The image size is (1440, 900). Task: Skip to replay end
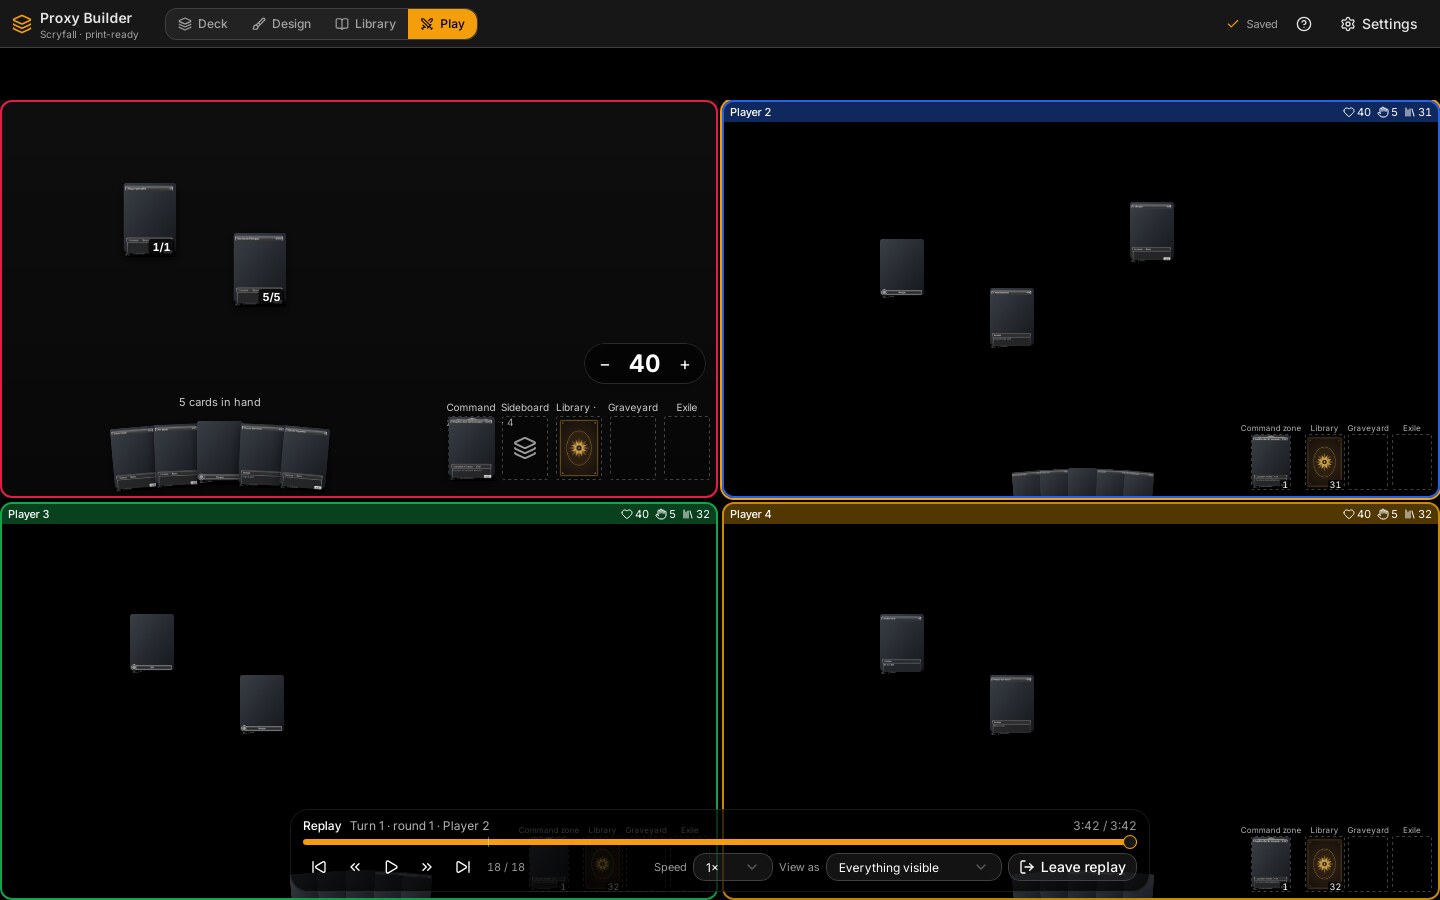coord(463,867)
